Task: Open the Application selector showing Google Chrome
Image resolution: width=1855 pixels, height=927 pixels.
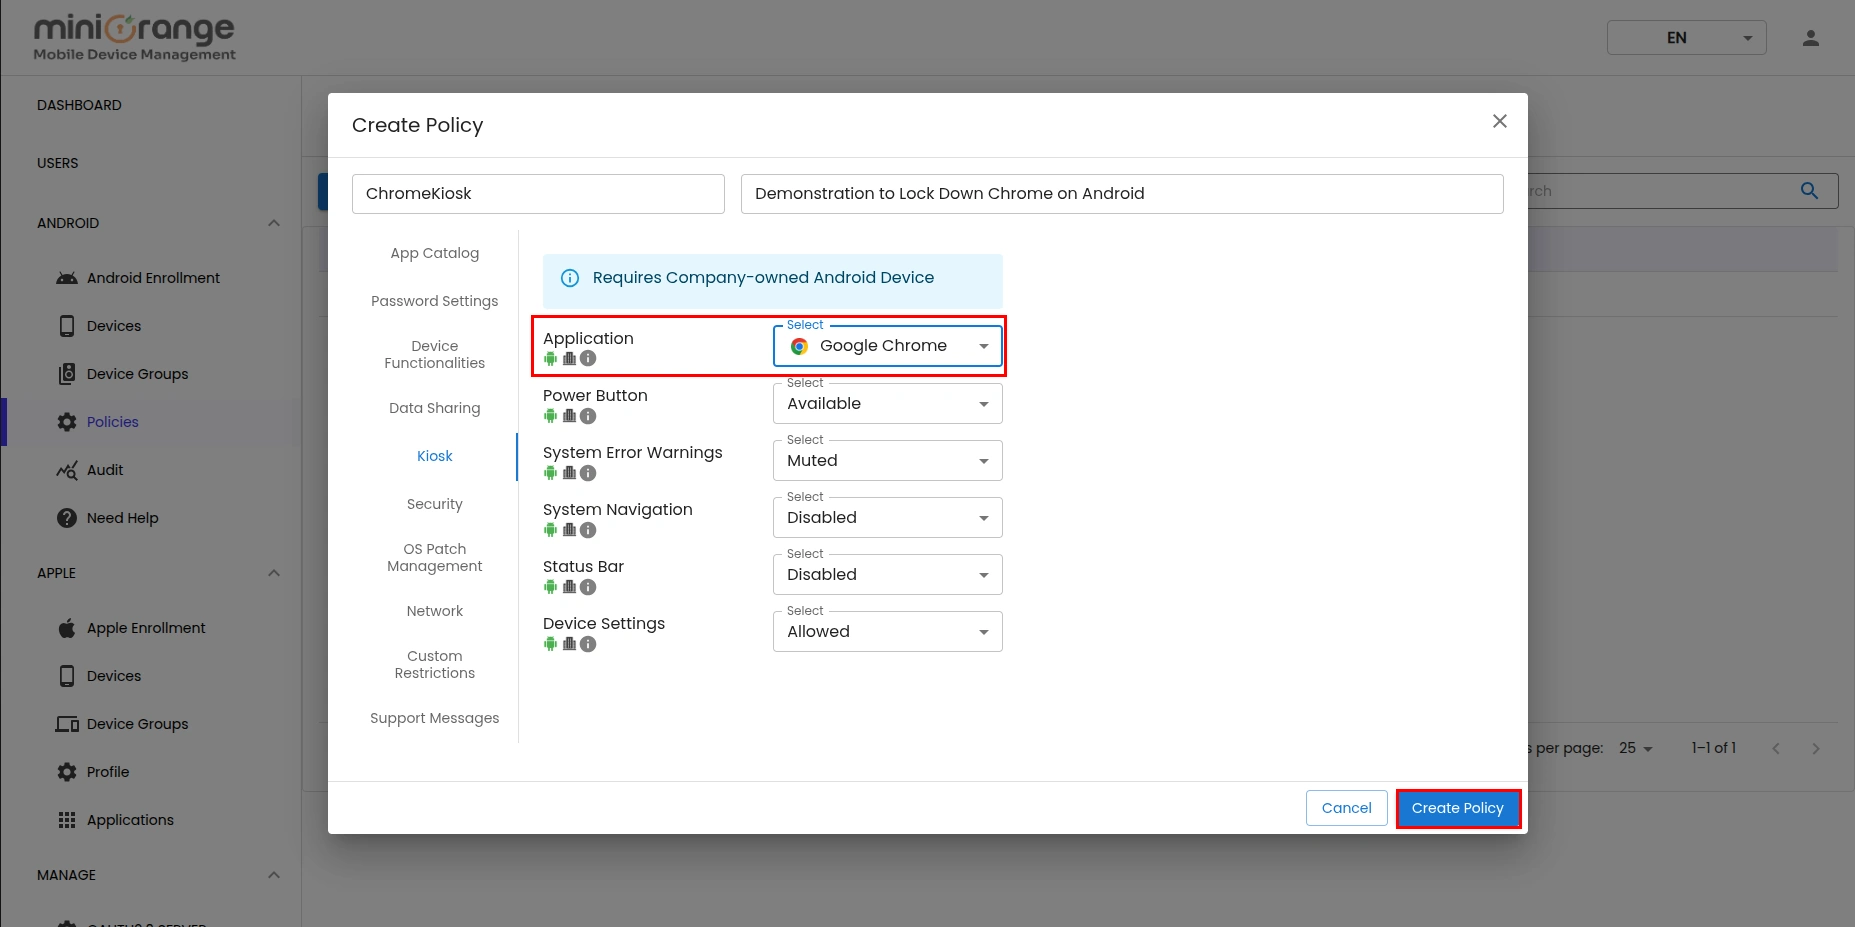Action: tap(887, 345)
